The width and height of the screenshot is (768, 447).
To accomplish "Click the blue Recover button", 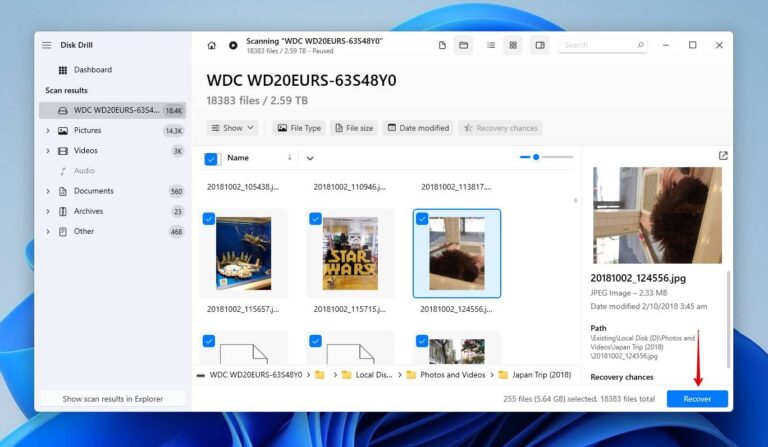I will (x=697, y=399).
